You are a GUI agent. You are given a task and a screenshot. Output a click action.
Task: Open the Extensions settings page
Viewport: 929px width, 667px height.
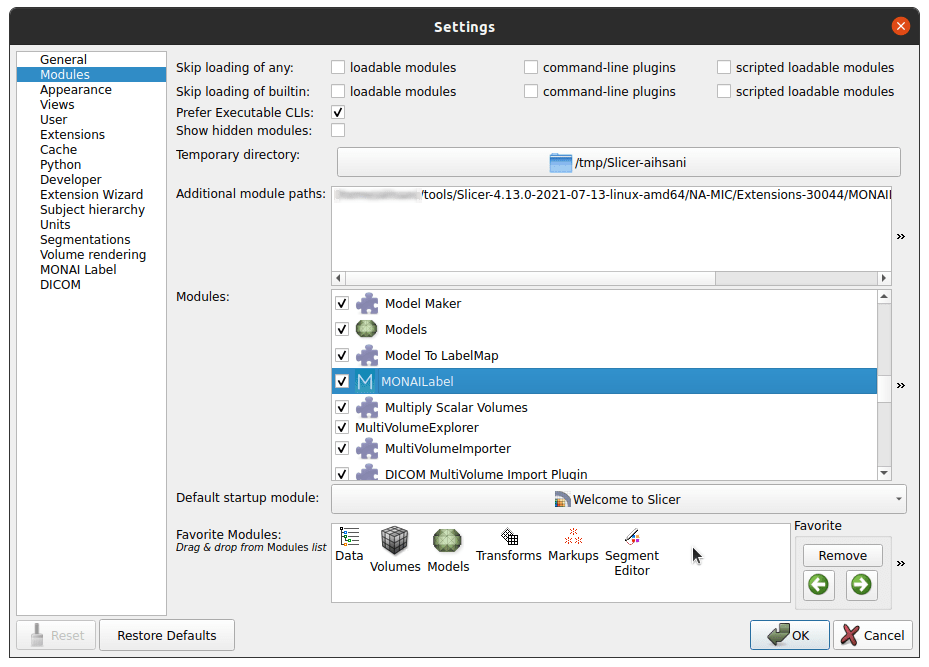(x=72, y=134)
